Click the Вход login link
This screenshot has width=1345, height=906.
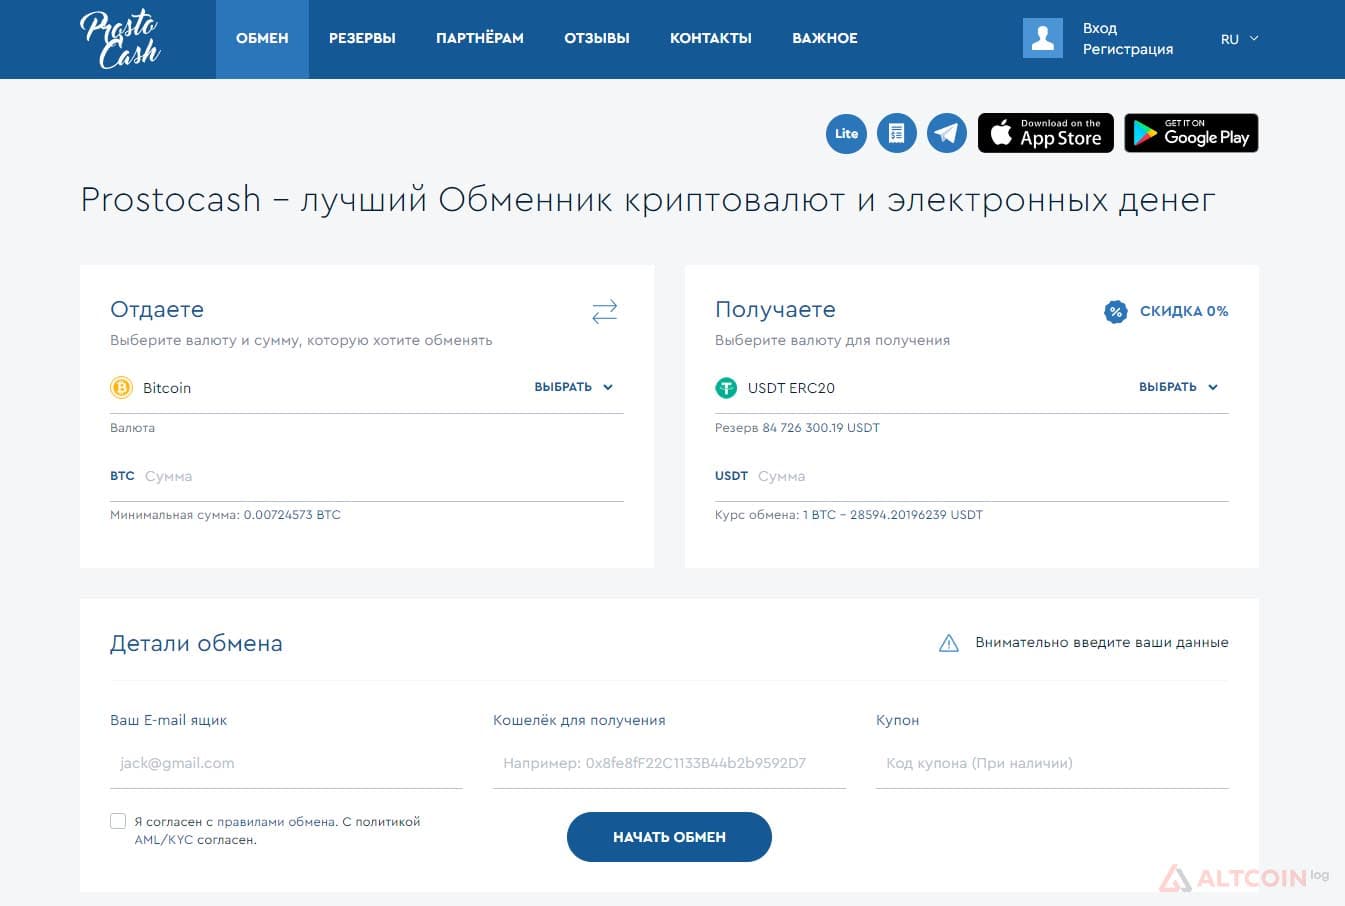pyautogui.click(x=1100, y=28)
